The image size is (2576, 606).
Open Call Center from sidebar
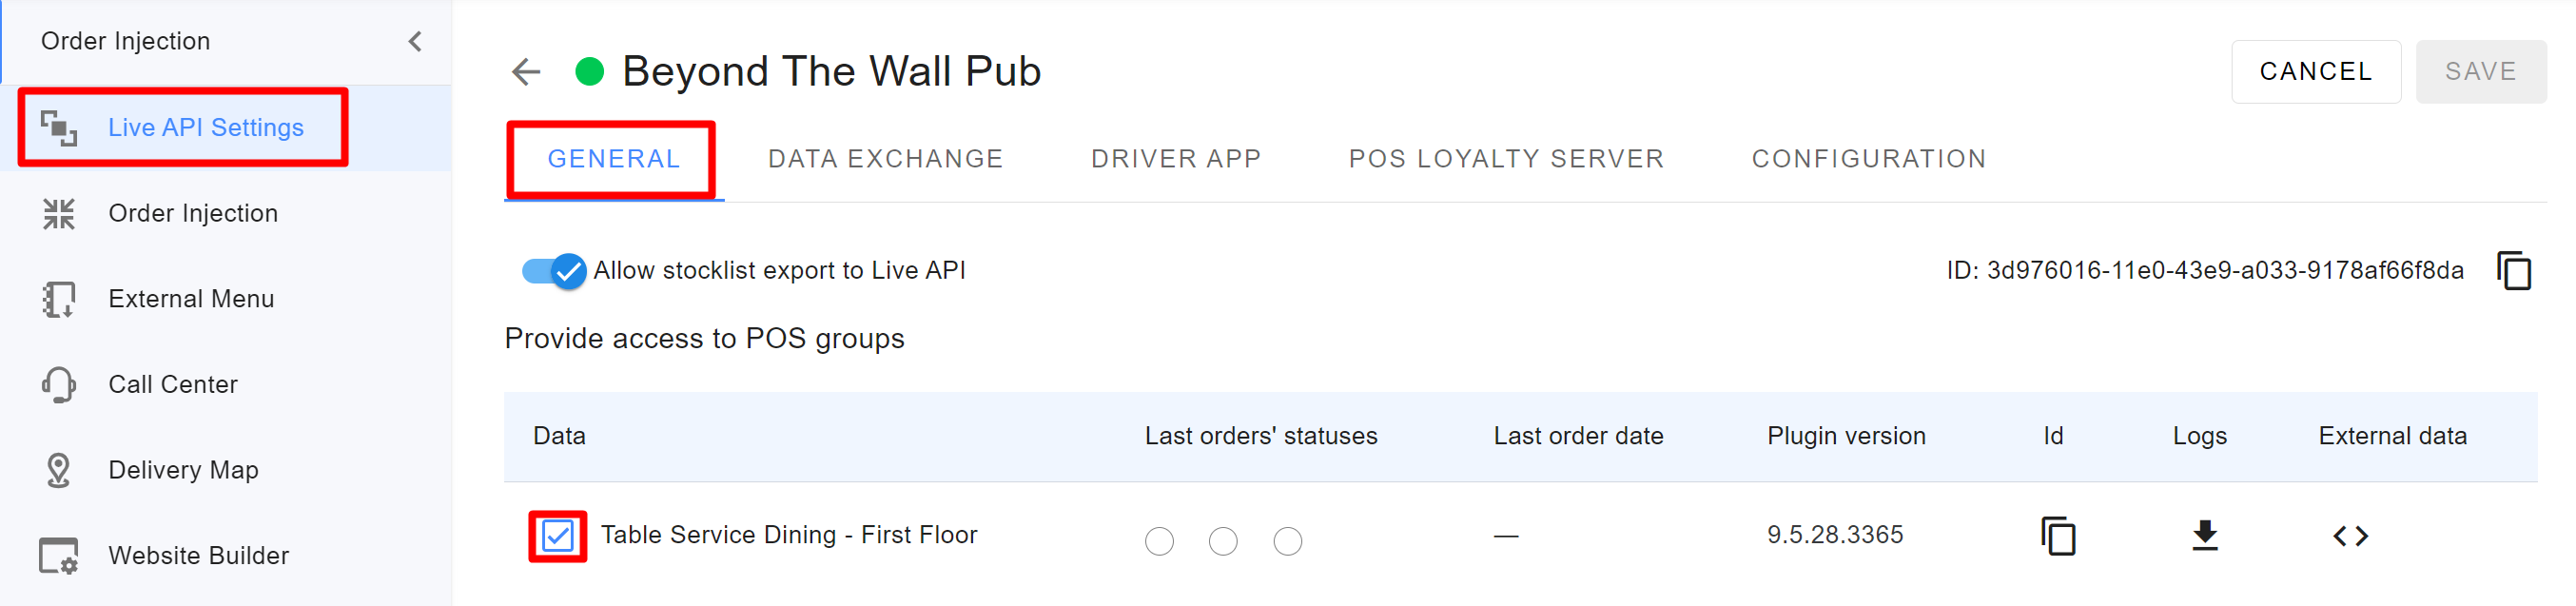[x=172, y=385]
